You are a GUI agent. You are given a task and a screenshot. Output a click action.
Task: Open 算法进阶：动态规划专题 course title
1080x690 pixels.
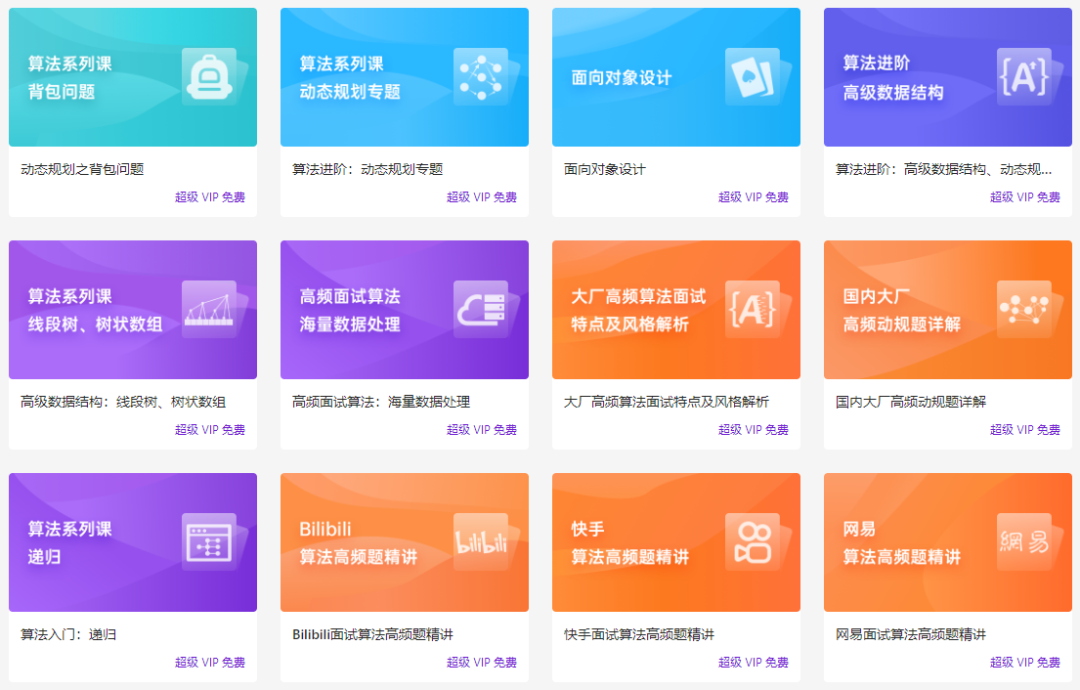[368, 169]
